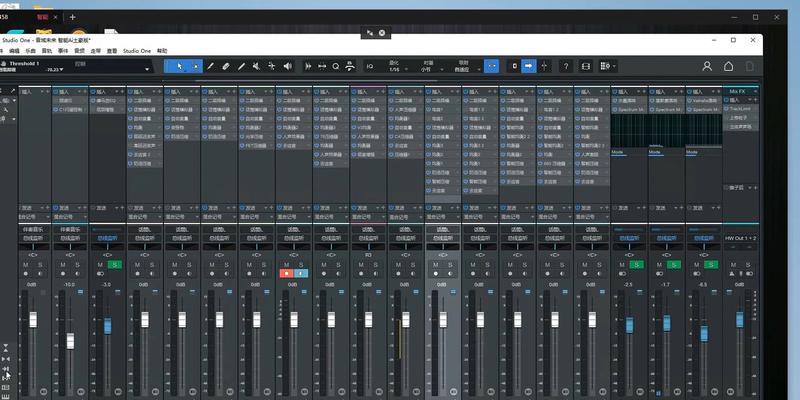
Task: Click the IQ input quantize icon
Action: click(370, 66)
